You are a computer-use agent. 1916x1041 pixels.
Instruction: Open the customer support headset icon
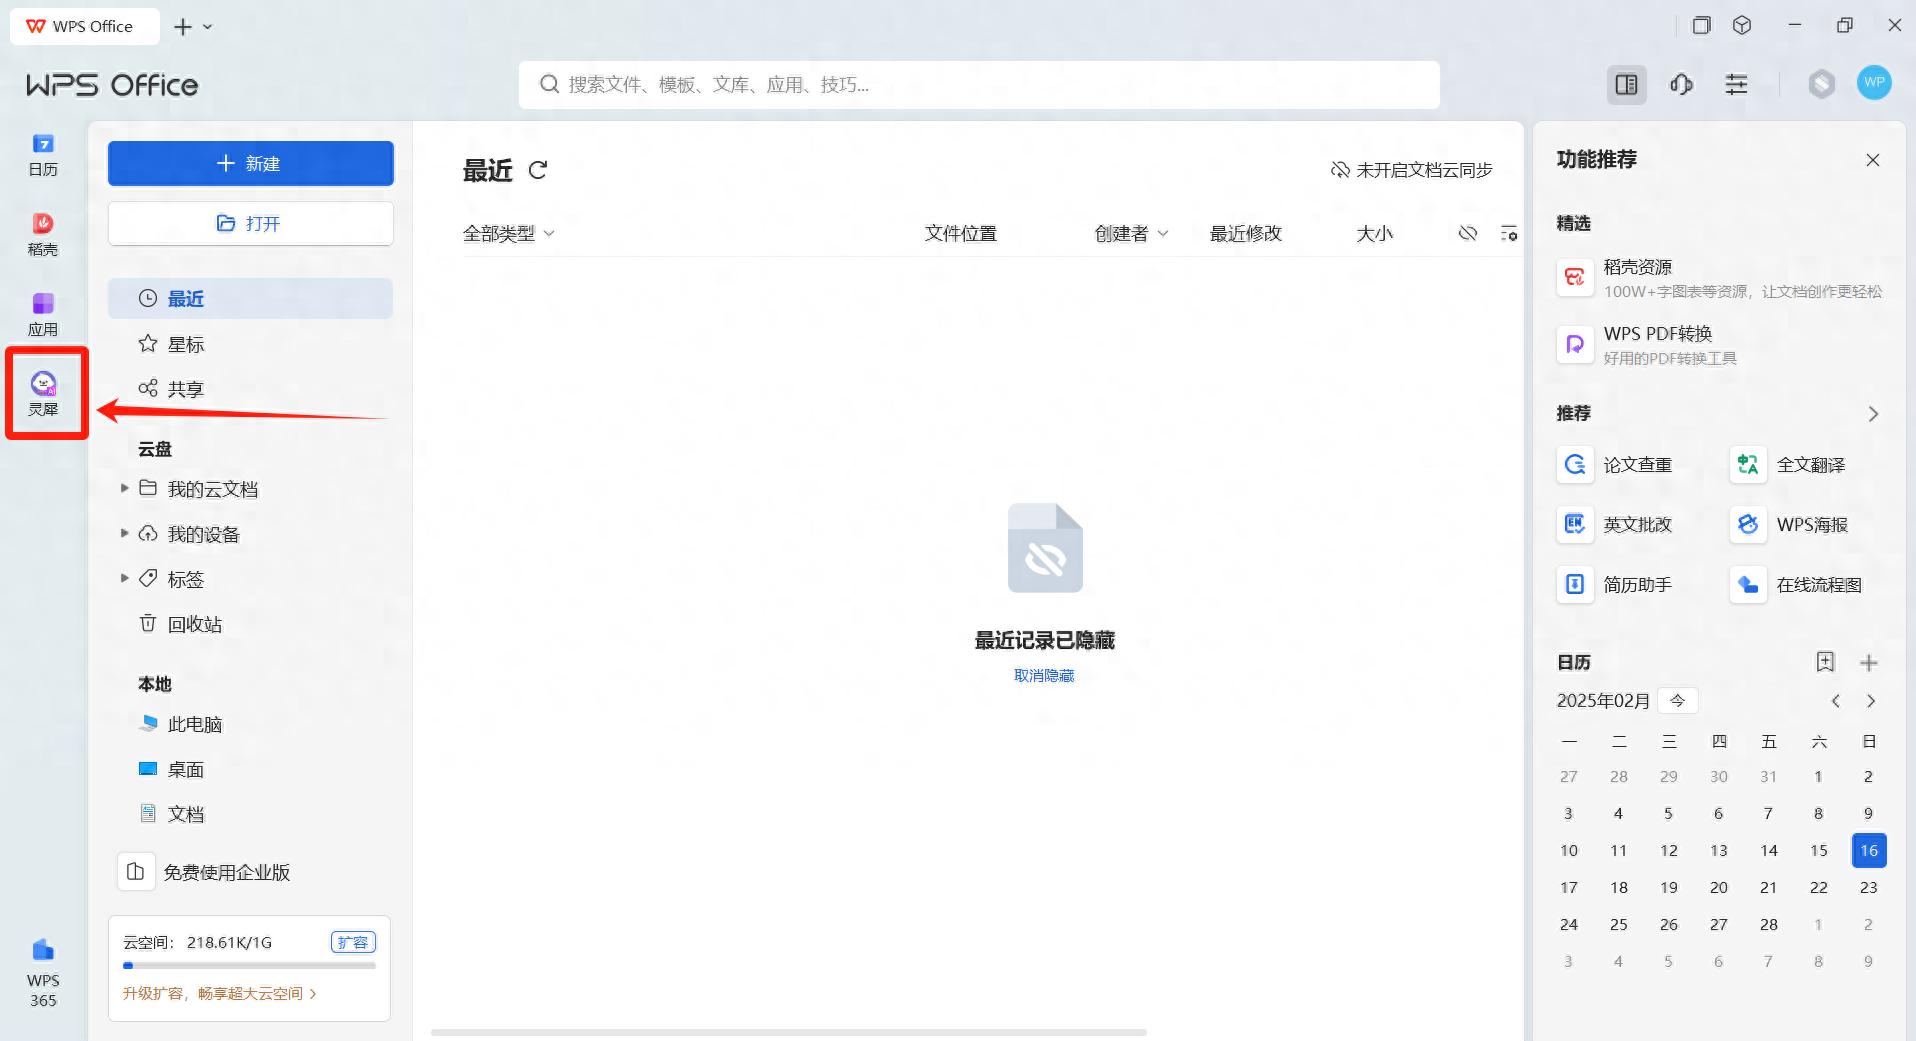tap(1682, 85)
